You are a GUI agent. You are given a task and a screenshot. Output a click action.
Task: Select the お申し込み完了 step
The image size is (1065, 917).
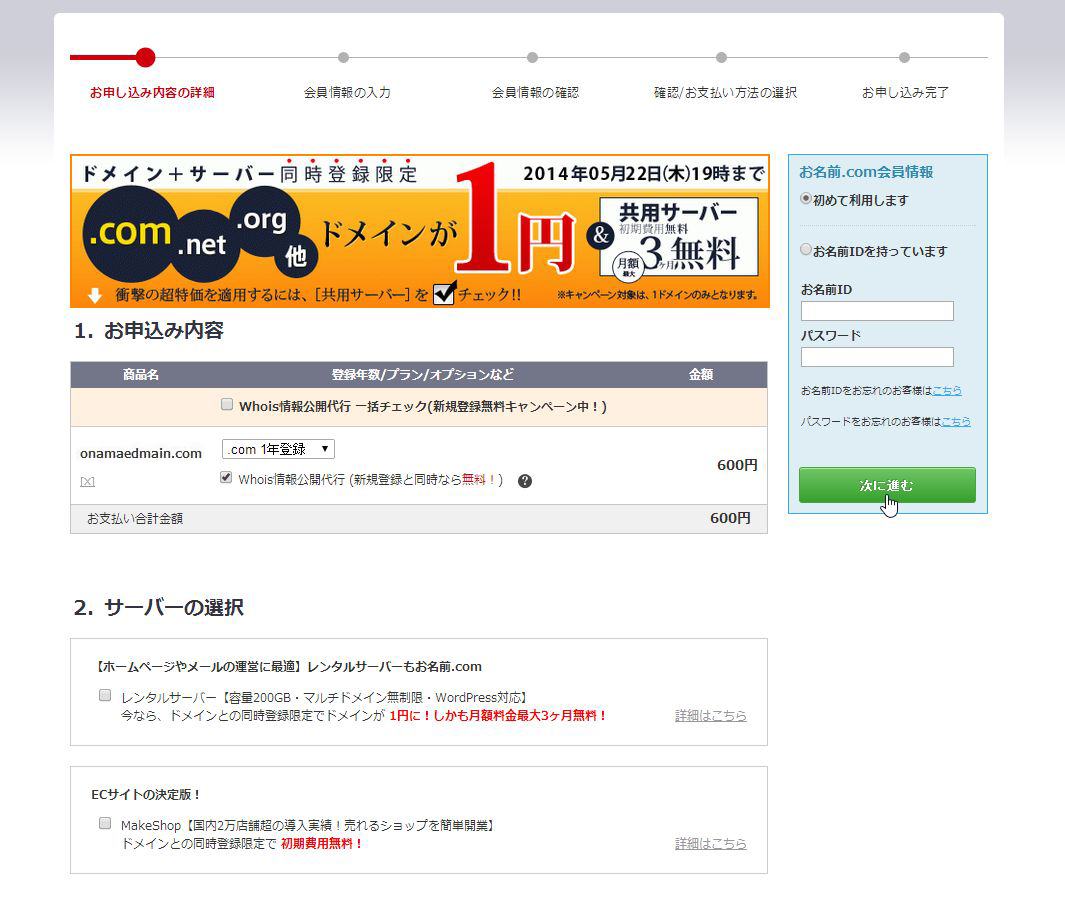coord(905,92)
